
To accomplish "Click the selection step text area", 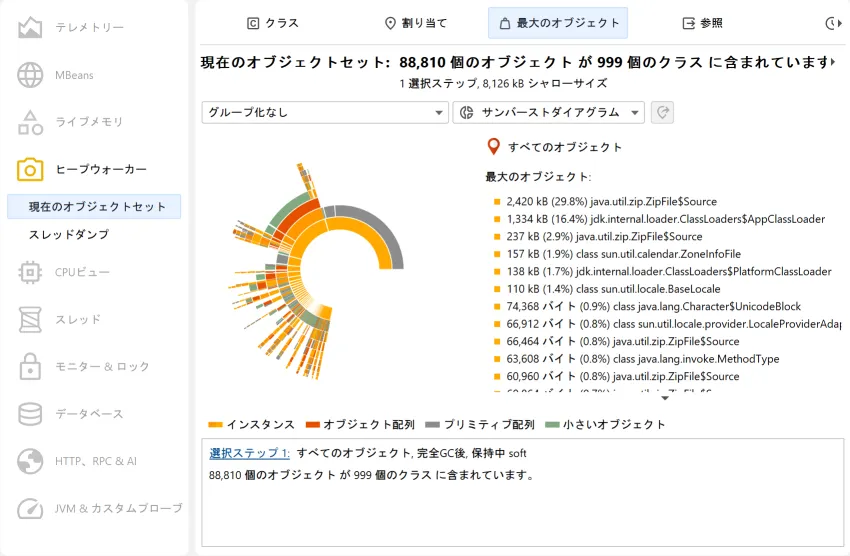I will pos(523,493).
